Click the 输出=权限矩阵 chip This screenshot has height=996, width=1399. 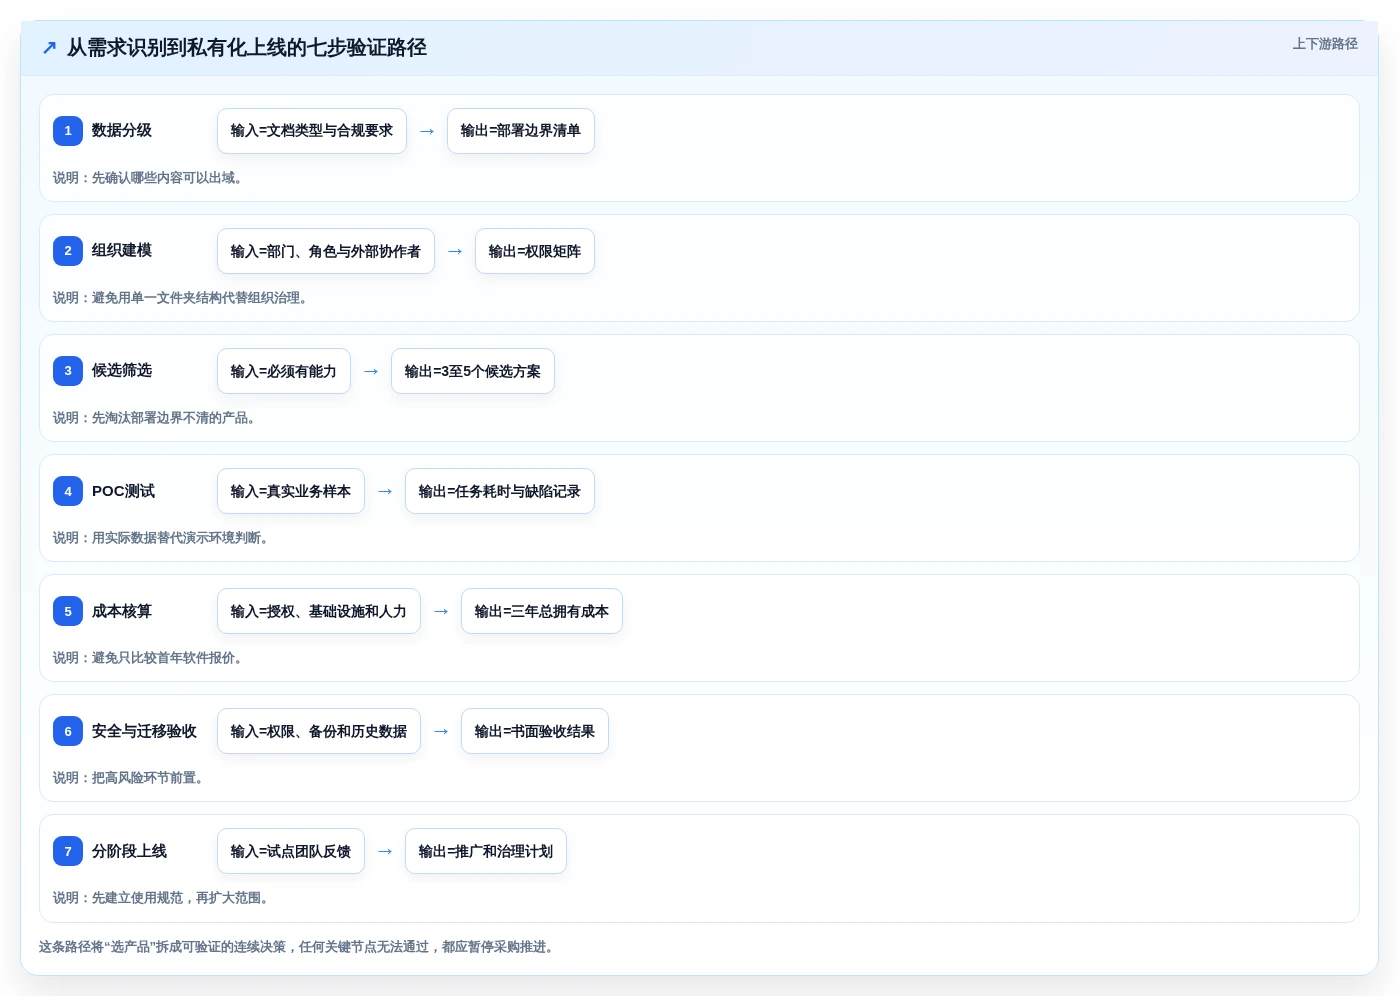pos(535,251)
